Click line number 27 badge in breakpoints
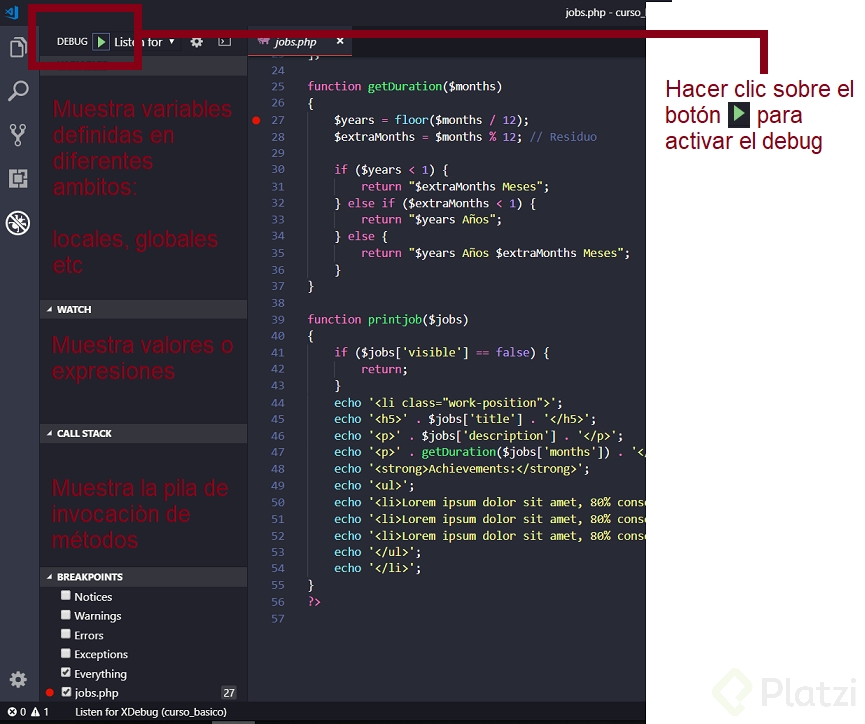The height and width of the screenshot is (724, 865). (x=229, y=693)
